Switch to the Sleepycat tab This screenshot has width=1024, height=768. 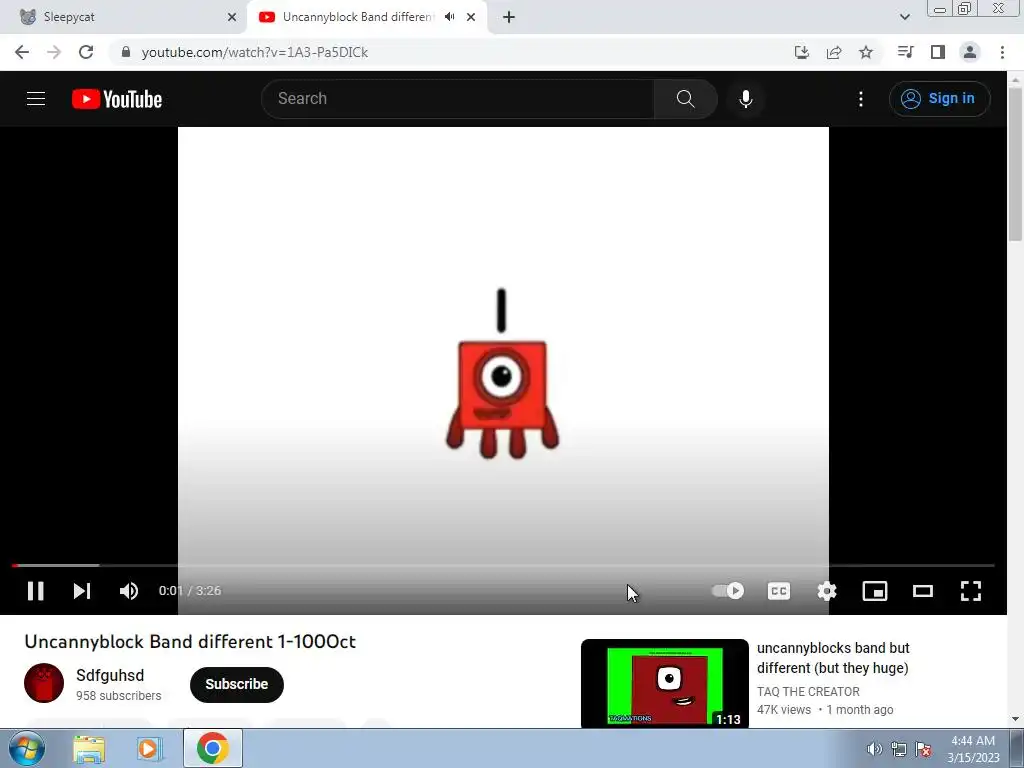122,17
